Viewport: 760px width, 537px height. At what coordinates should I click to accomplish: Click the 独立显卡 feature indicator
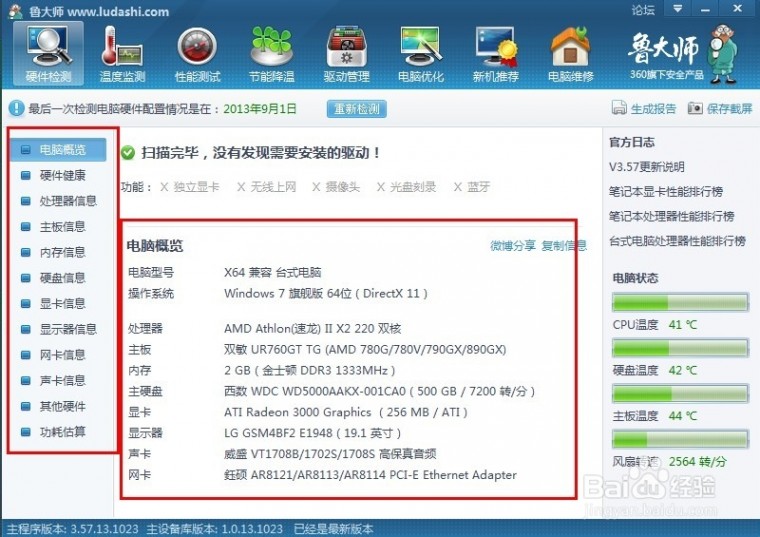coord(190,187)
